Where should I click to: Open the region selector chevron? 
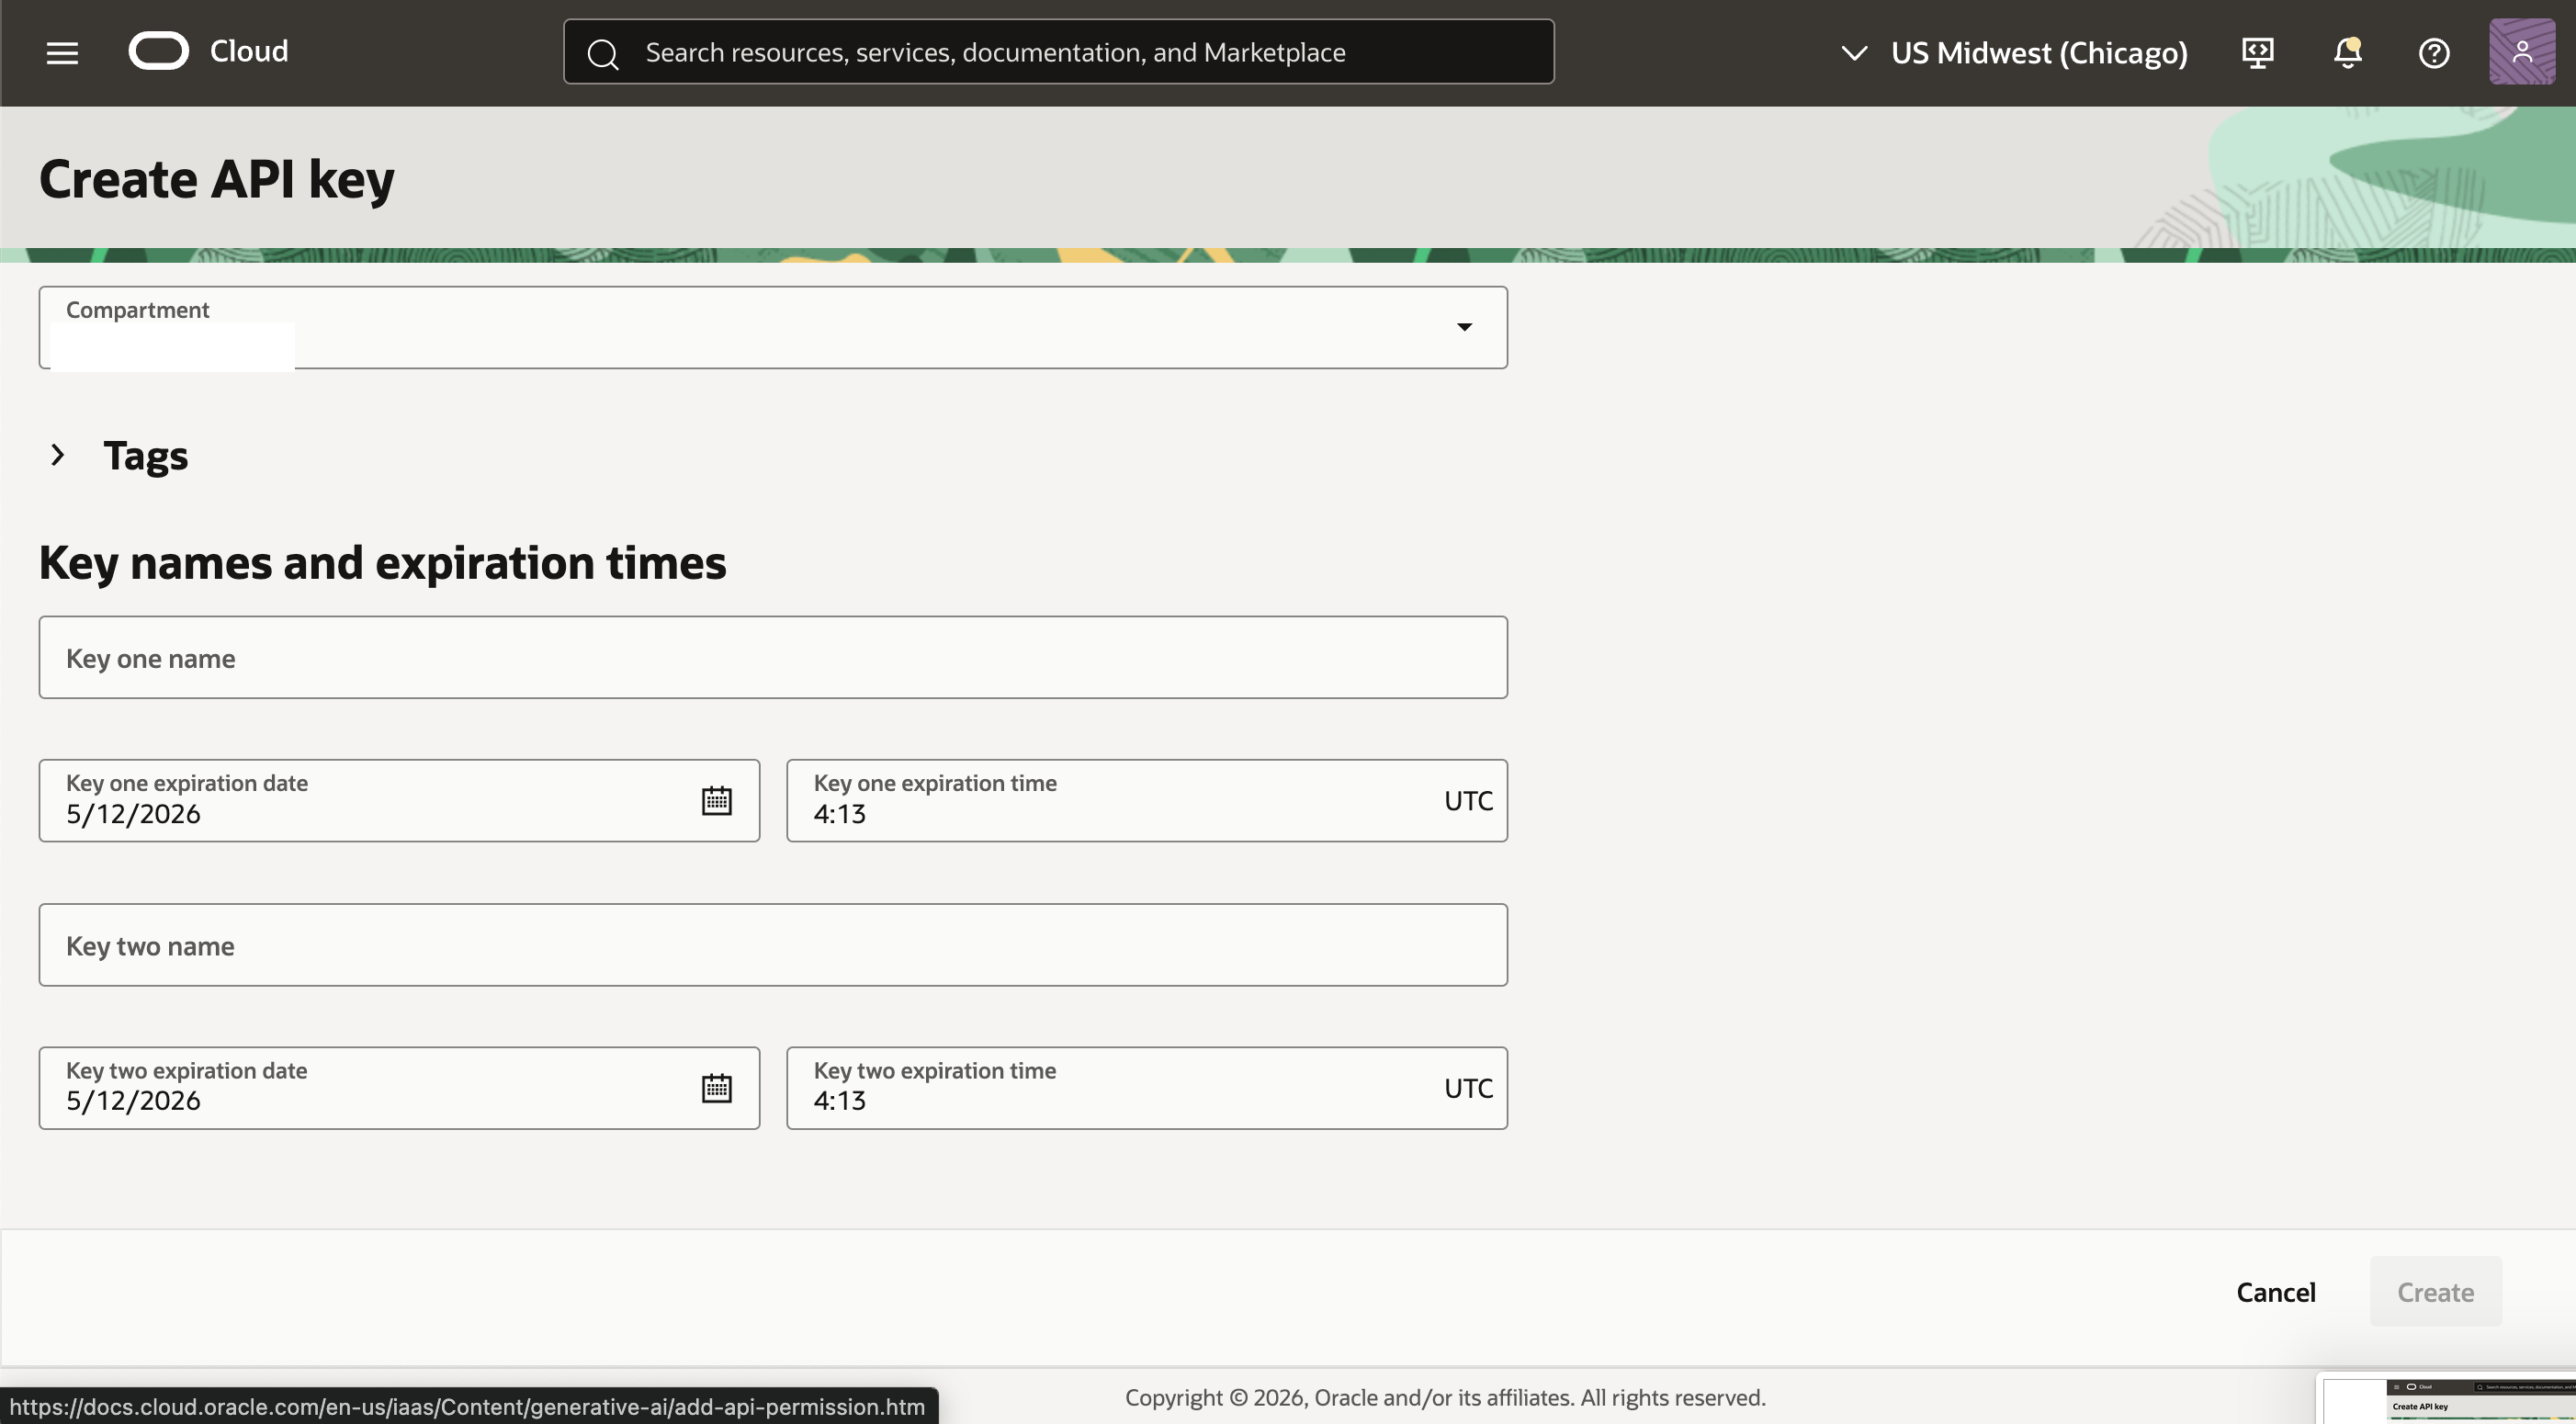pyautogui.click(x=1855, y=53)
